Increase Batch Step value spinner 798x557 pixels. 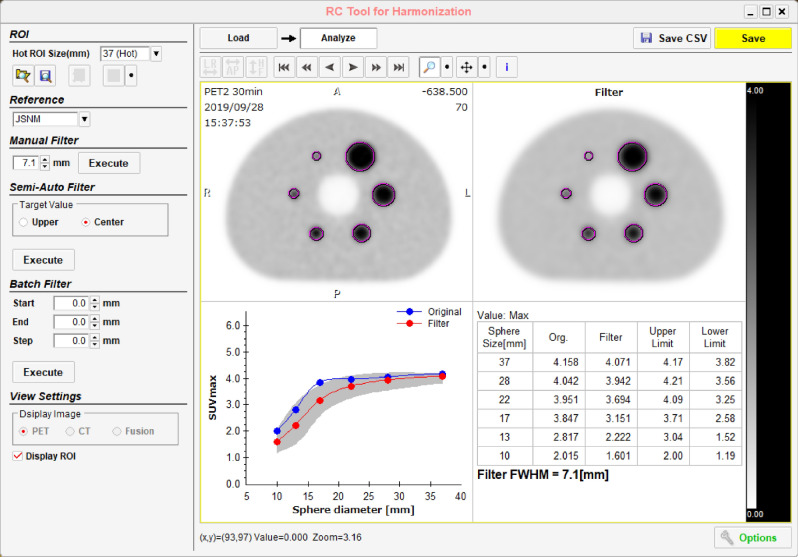click(95, 338)
